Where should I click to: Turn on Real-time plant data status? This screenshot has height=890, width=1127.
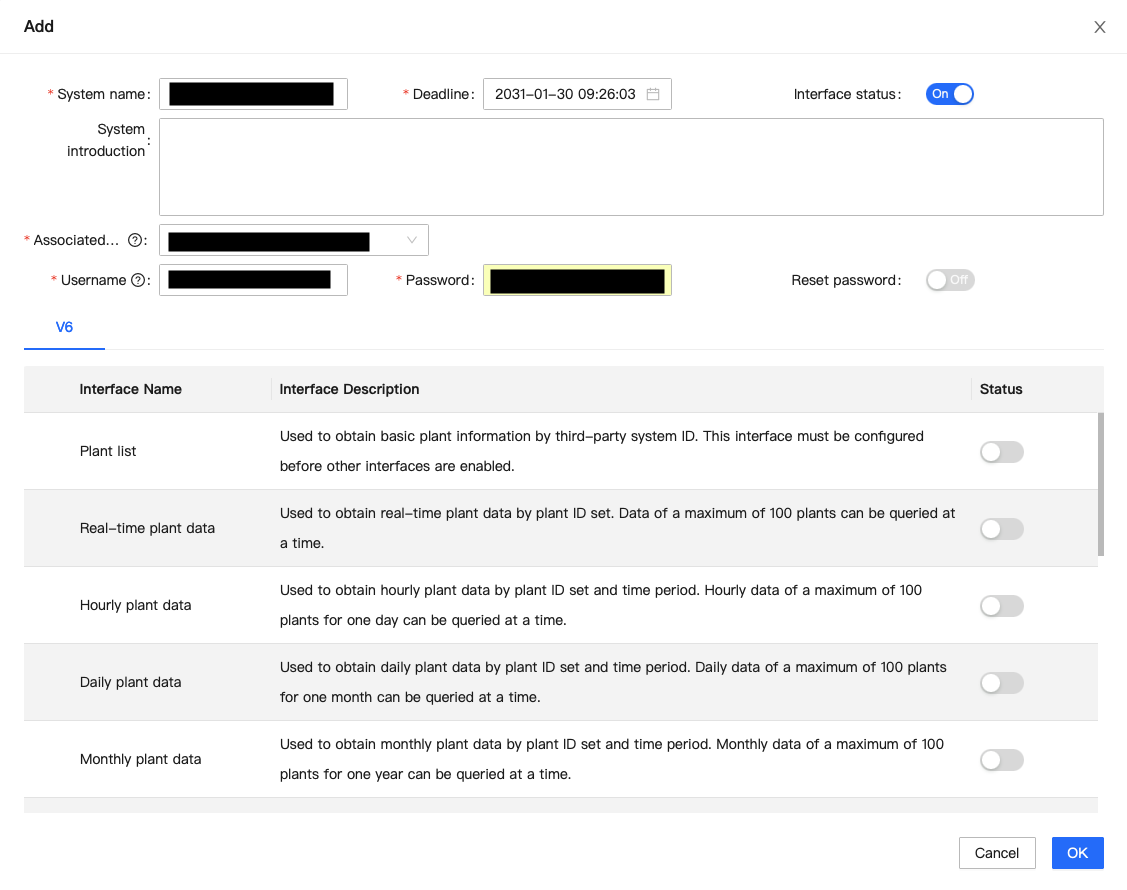coord(1001,529)
